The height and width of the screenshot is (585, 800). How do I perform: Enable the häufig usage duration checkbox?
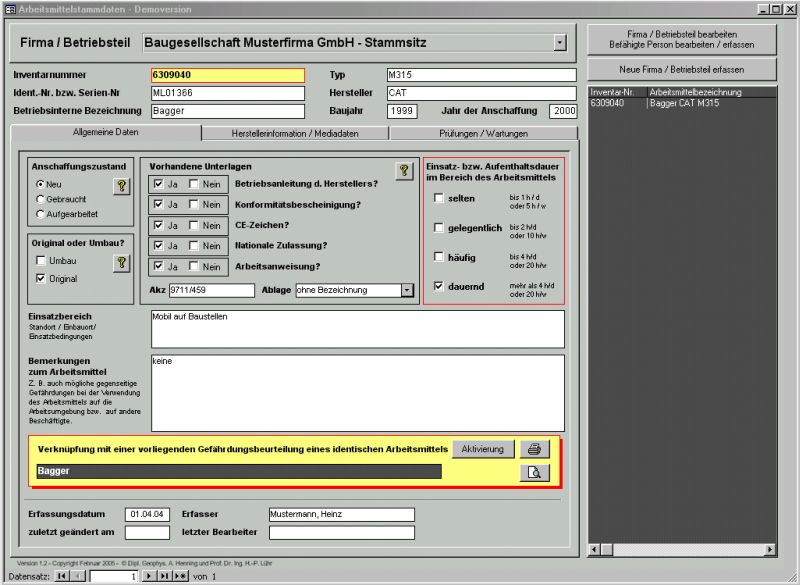439,257
